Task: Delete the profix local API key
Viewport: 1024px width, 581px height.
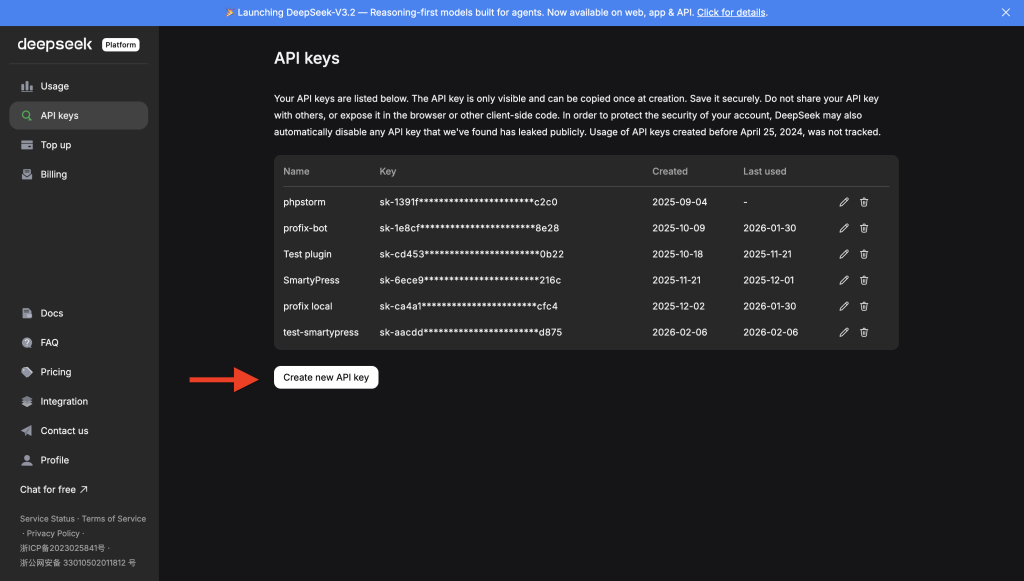Action: (863, 306)
